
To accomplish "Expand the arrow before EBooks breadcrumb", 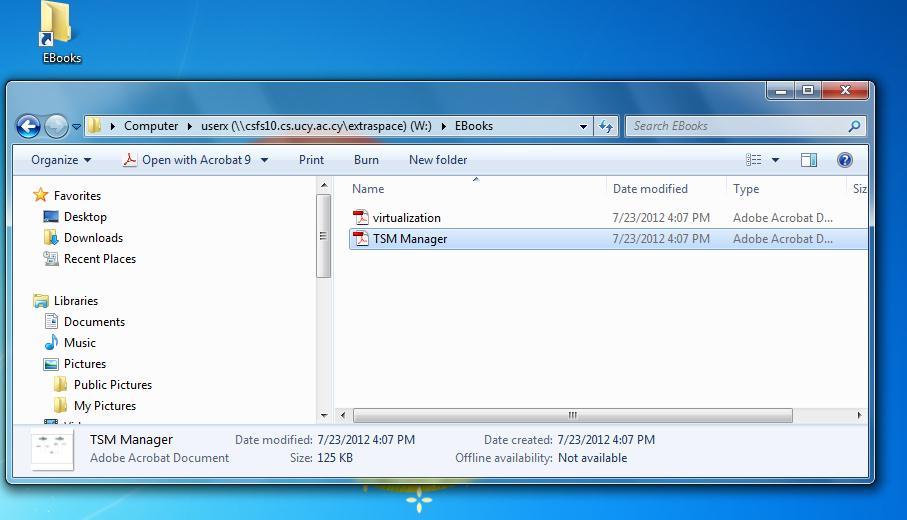I will (444, 126).
